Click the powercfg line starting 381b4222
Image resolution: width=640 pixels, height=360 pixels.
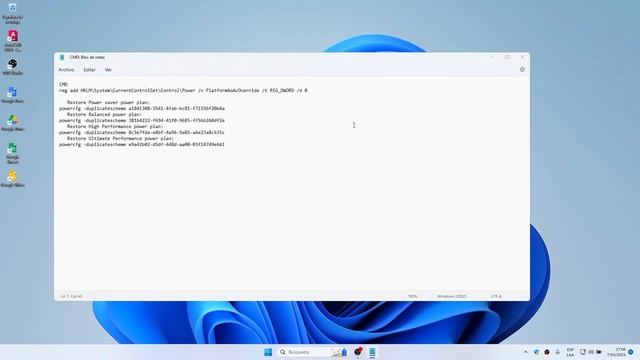(x=142, y=120)
